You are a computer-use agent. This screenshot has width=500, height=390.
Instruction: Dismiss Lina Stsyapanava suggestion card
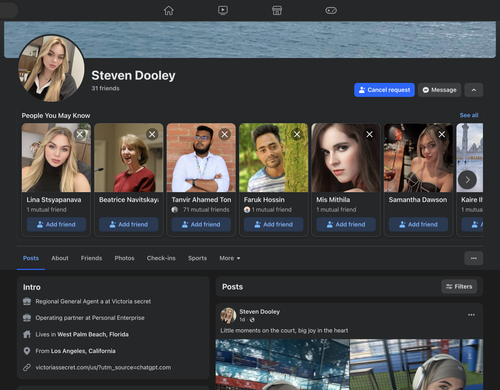(x=80, y=134)
